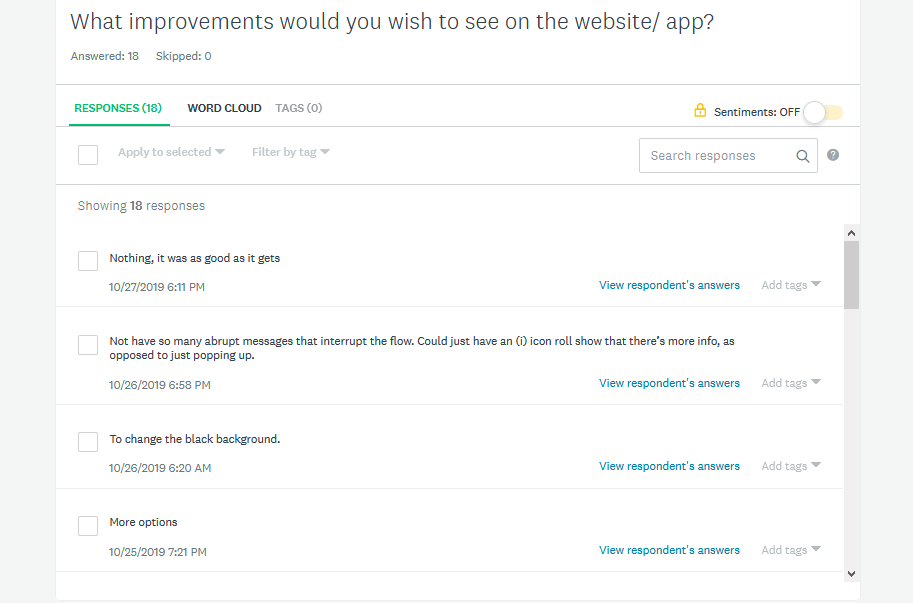Open Add tags for "More options" response

790,550
